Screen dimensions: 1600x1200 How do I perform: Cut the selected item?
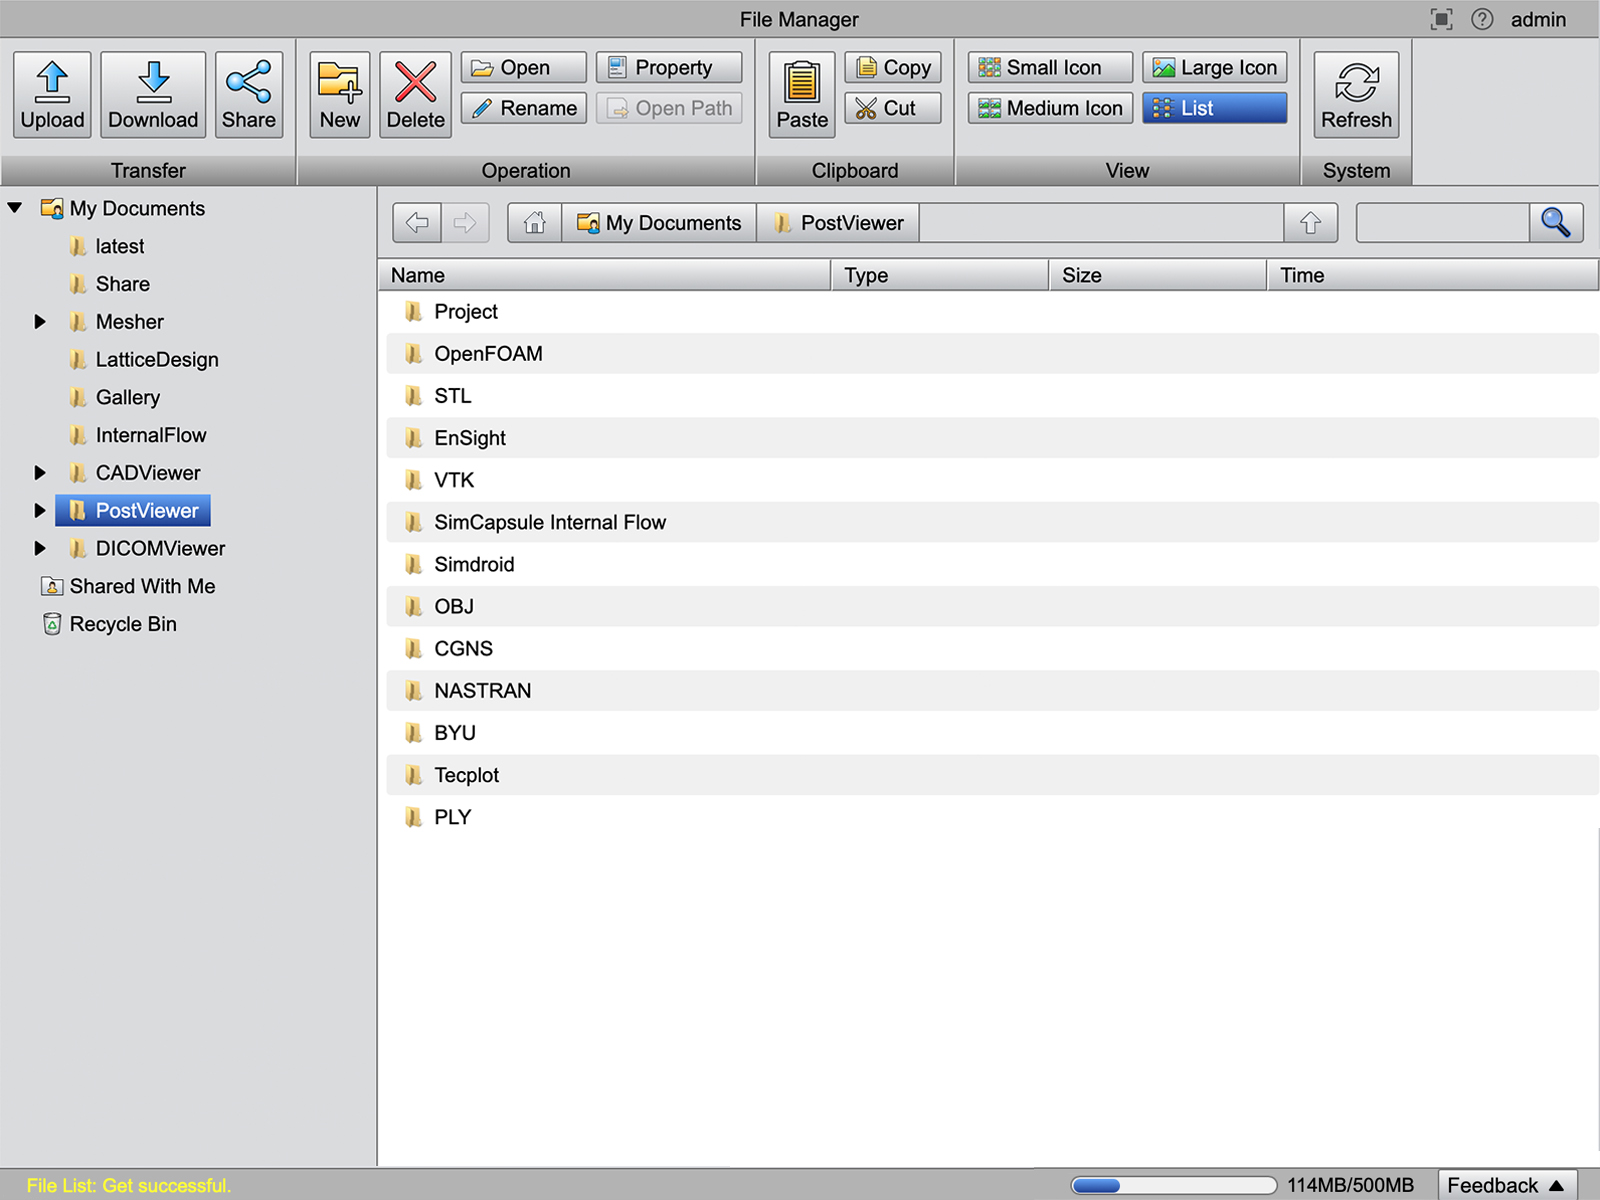point(893,108)
